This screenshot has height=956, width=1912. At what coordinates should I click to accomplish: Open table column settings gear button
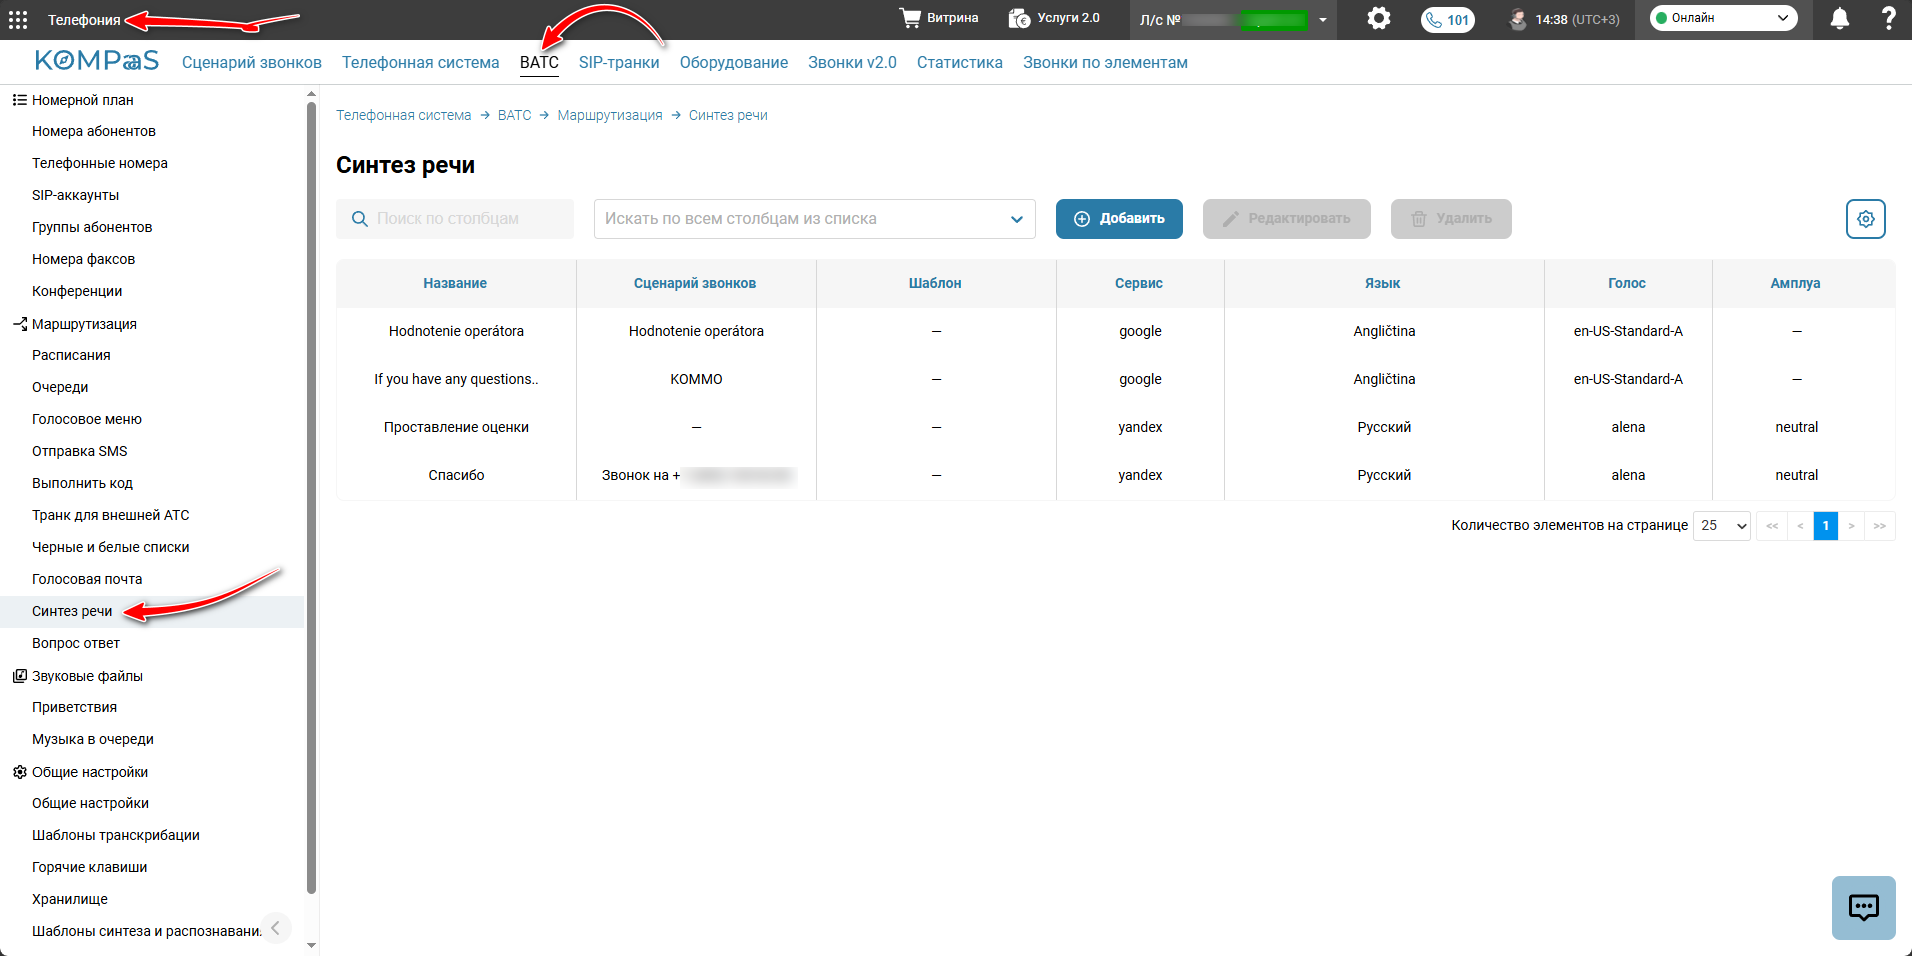1866,219
